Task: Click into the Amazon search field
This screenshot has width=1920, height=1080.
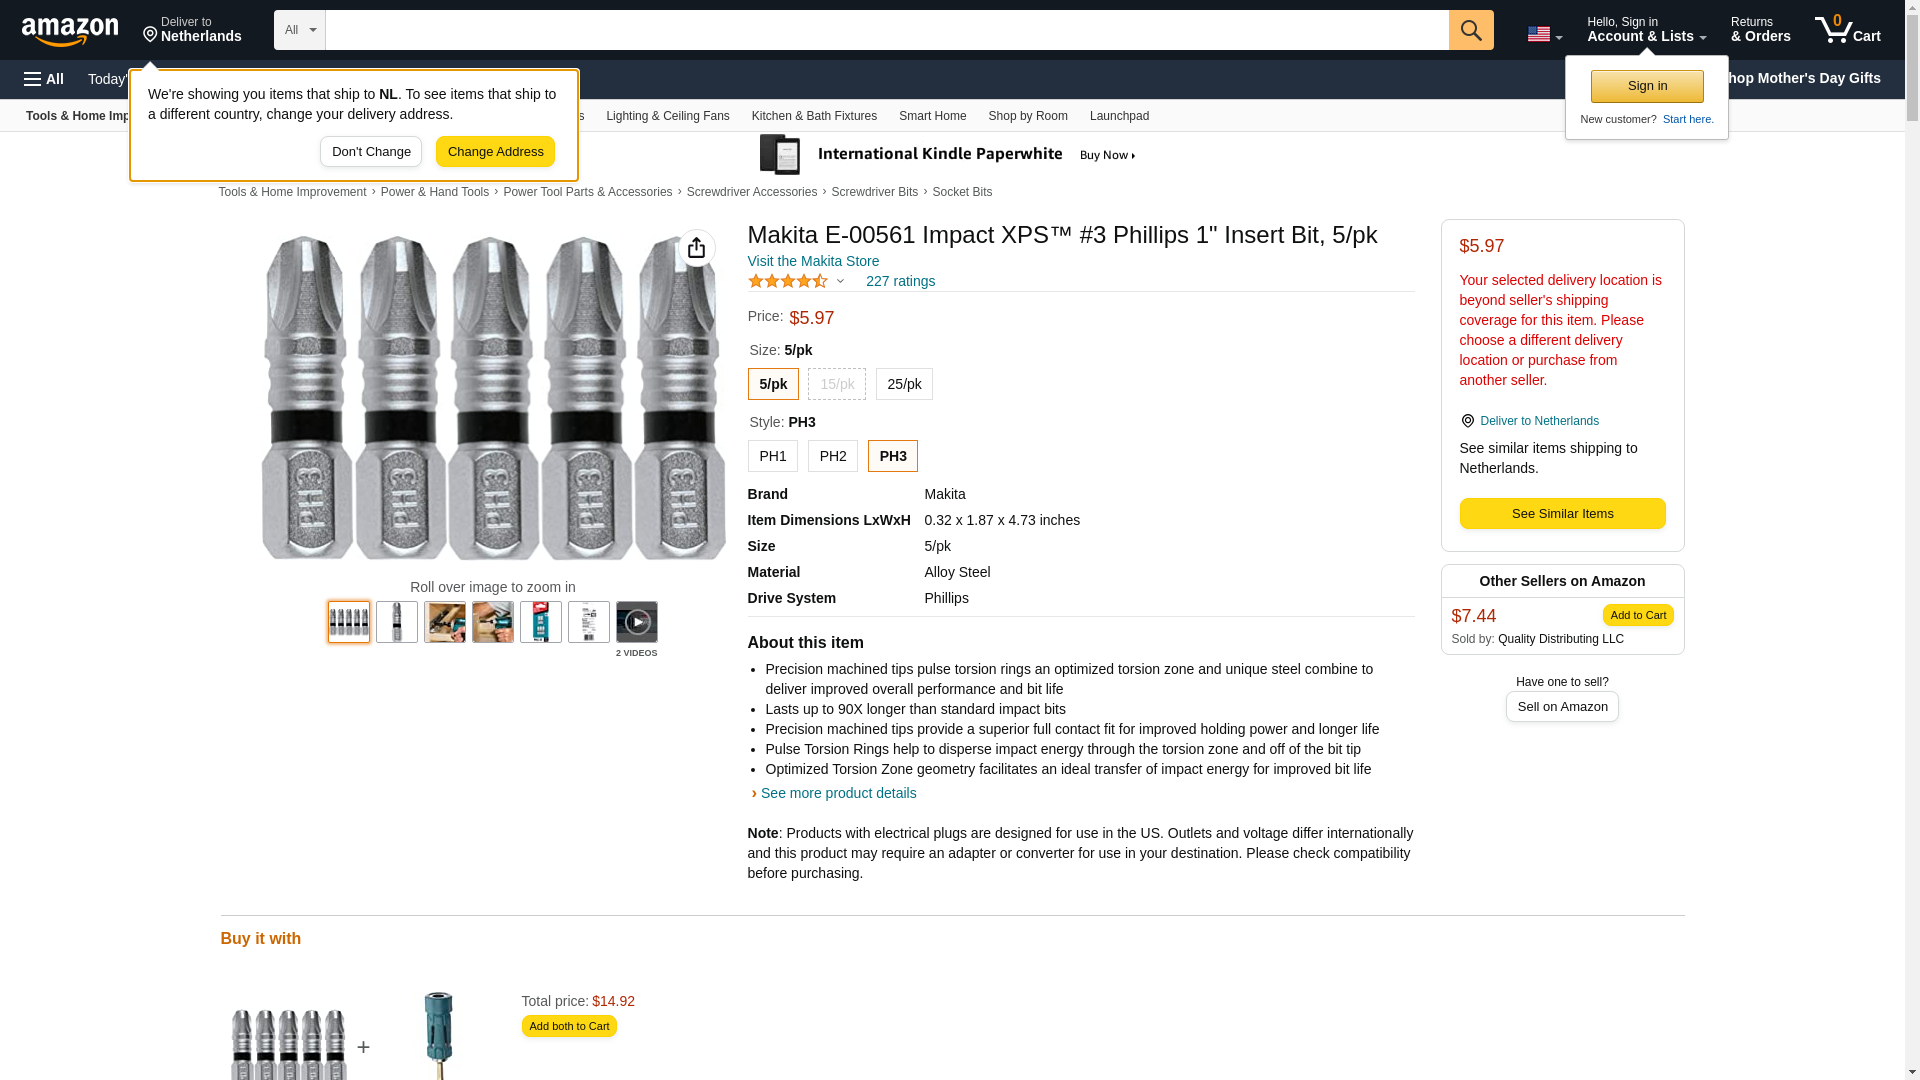Action: 887,30
